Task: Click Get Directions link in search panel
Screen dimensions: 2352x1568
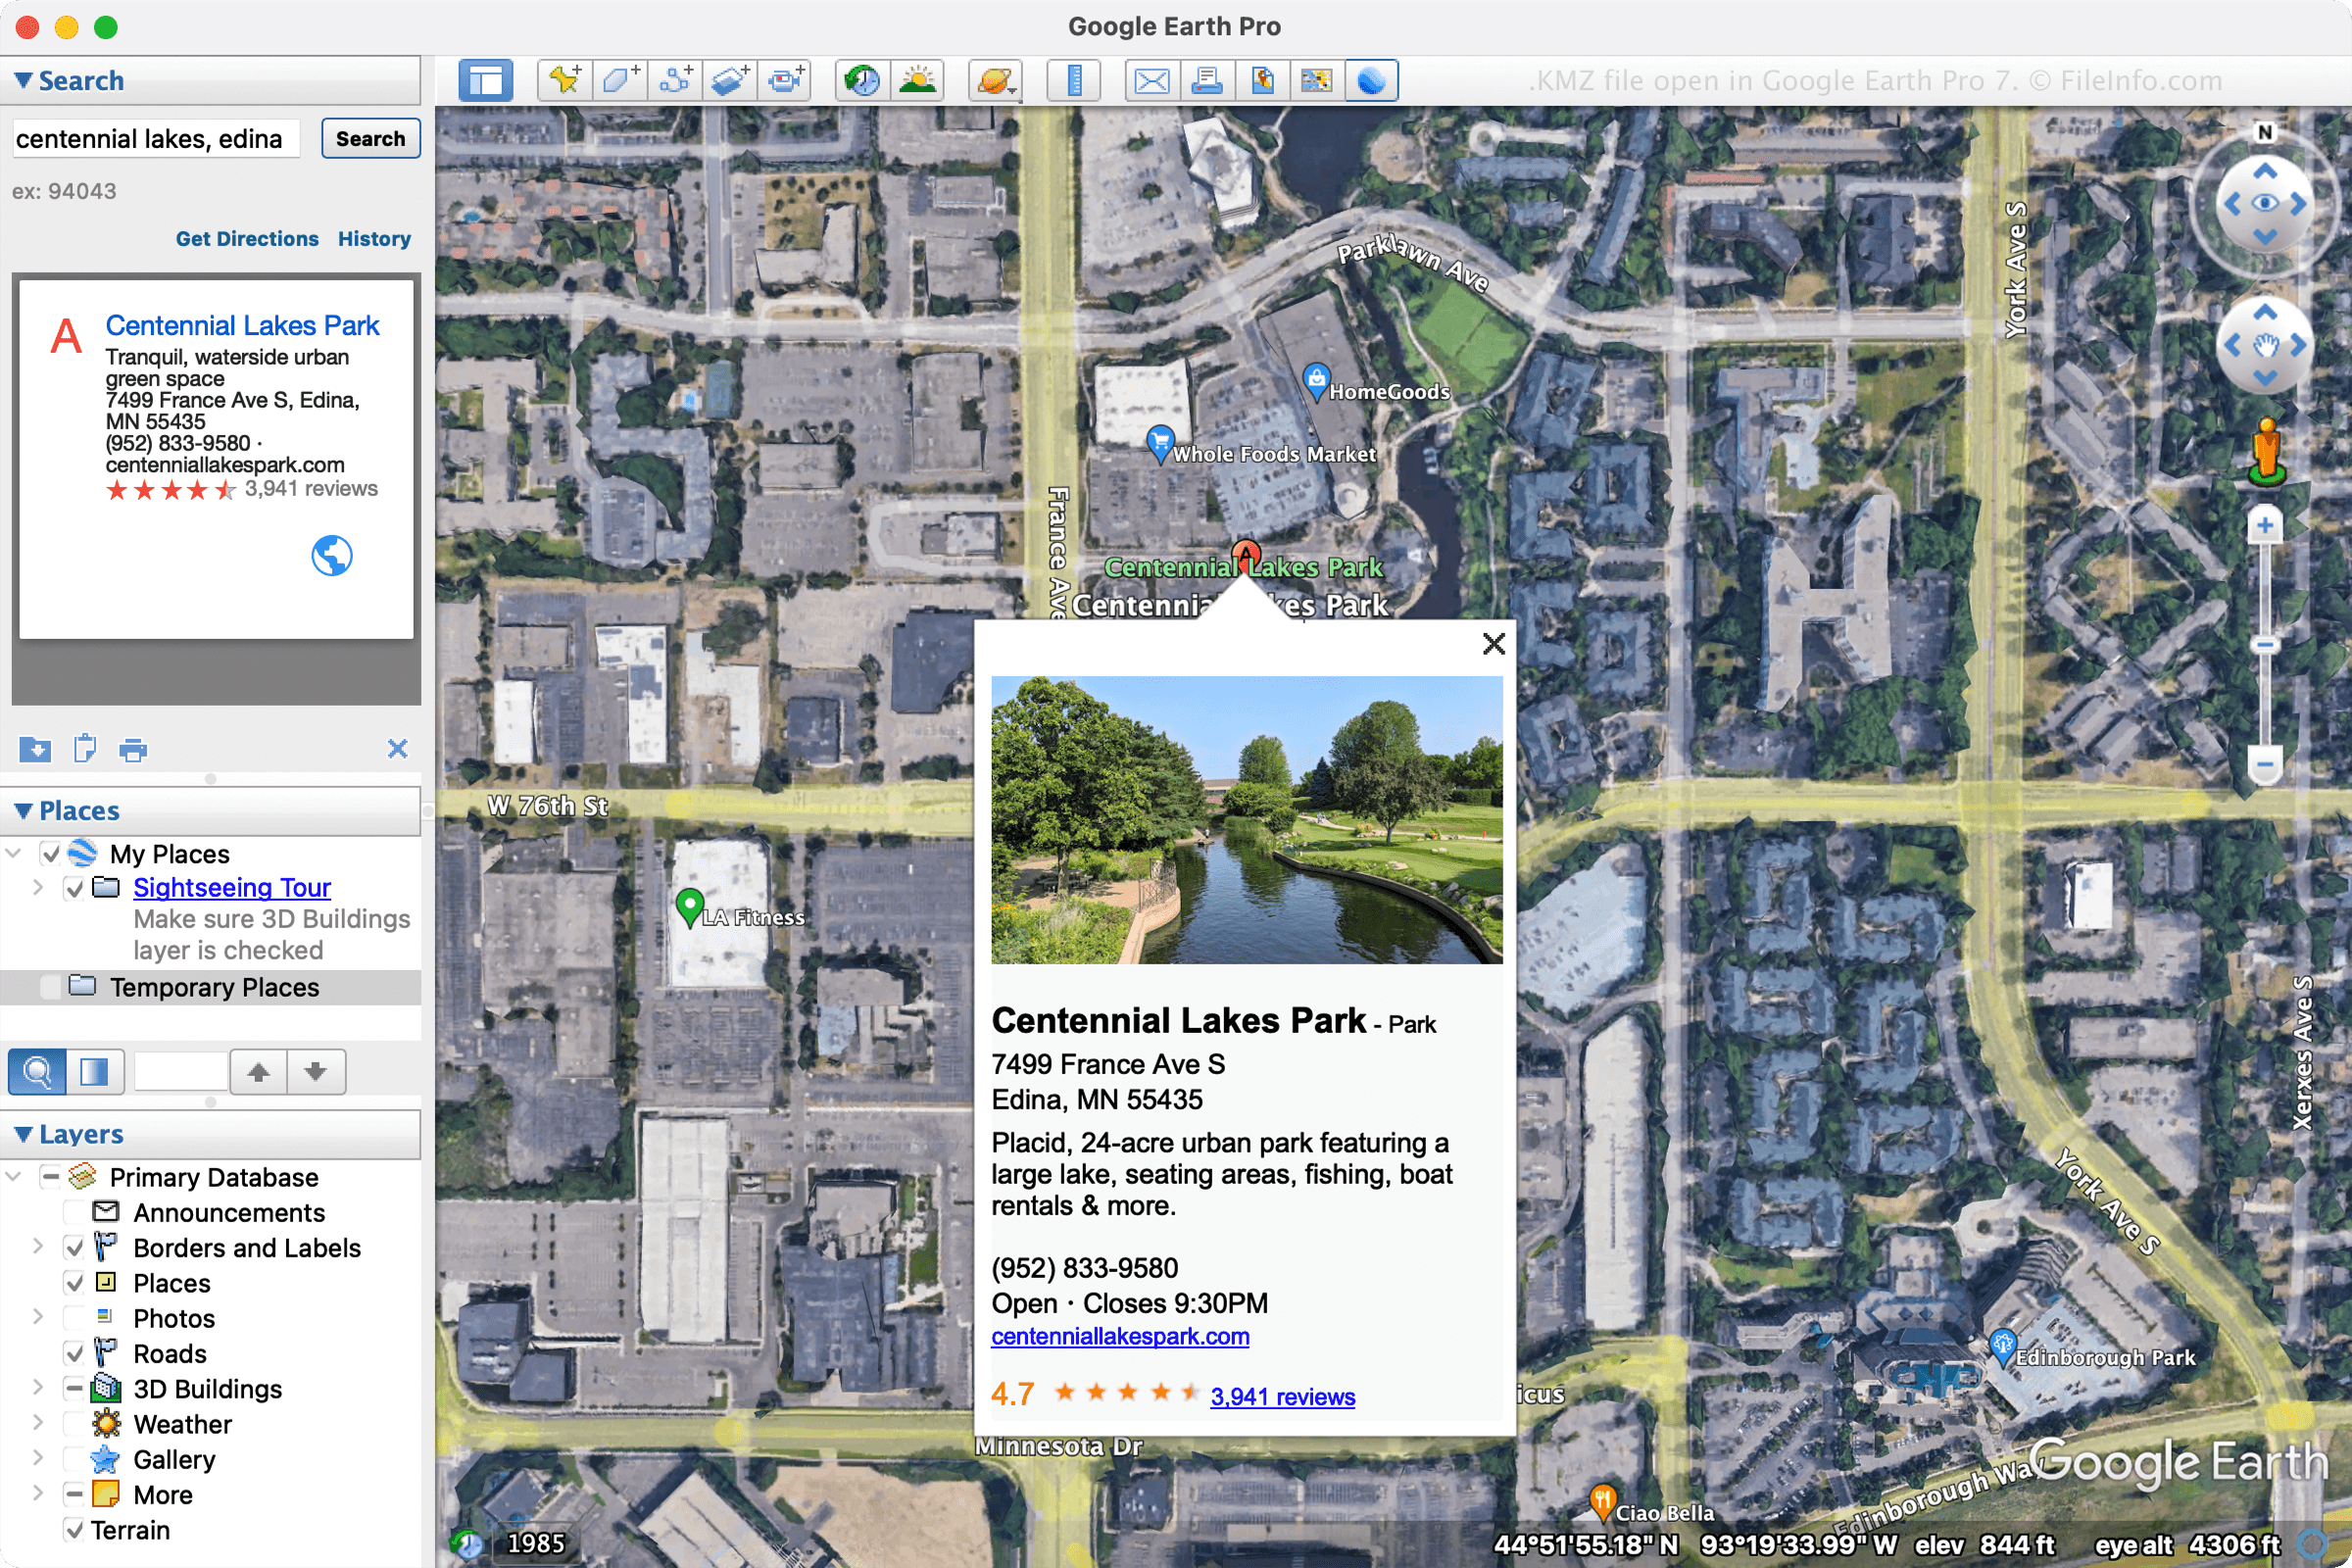Action: [x=245, y=238]
